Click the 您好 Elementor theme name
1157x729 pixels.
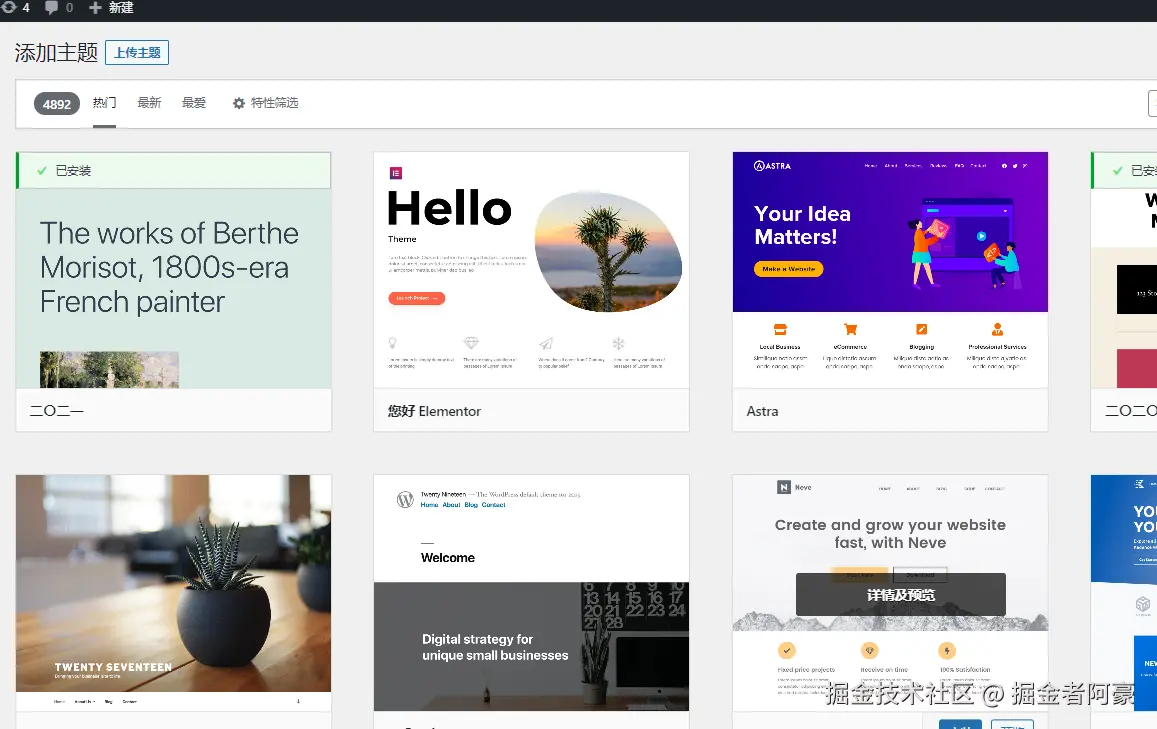point(435,411)
